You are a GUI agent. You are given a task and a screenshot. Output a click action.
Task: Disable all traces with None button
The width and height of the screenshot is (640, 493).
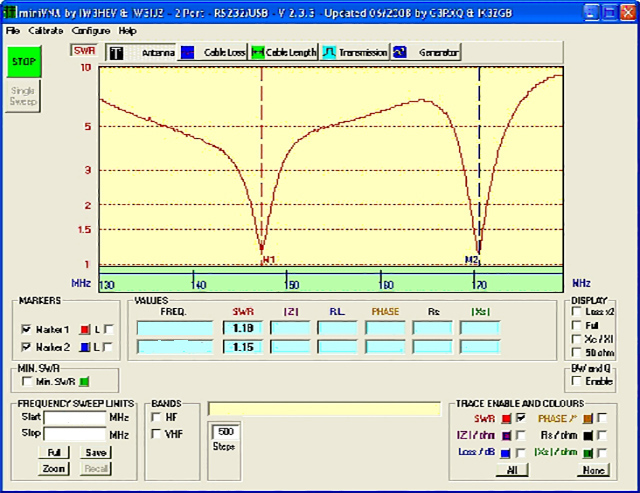tap(593, 470)
